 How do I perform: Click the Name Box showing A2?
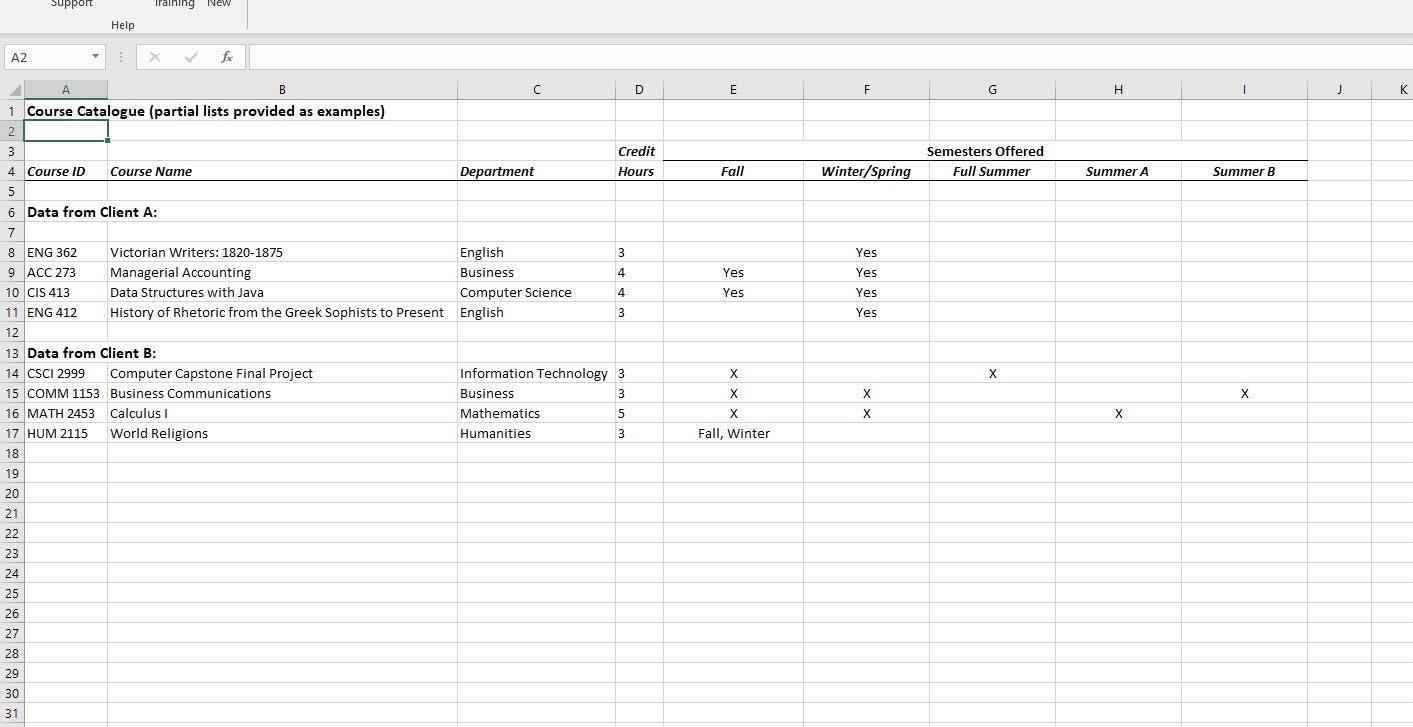47,57
